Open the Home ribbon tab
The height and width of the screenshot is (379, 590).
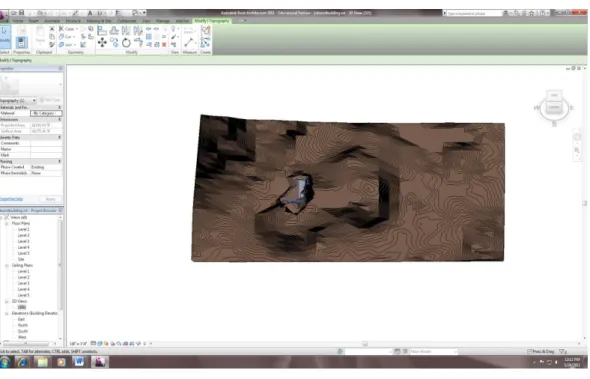pyautogui.click(x=18, y=21)
